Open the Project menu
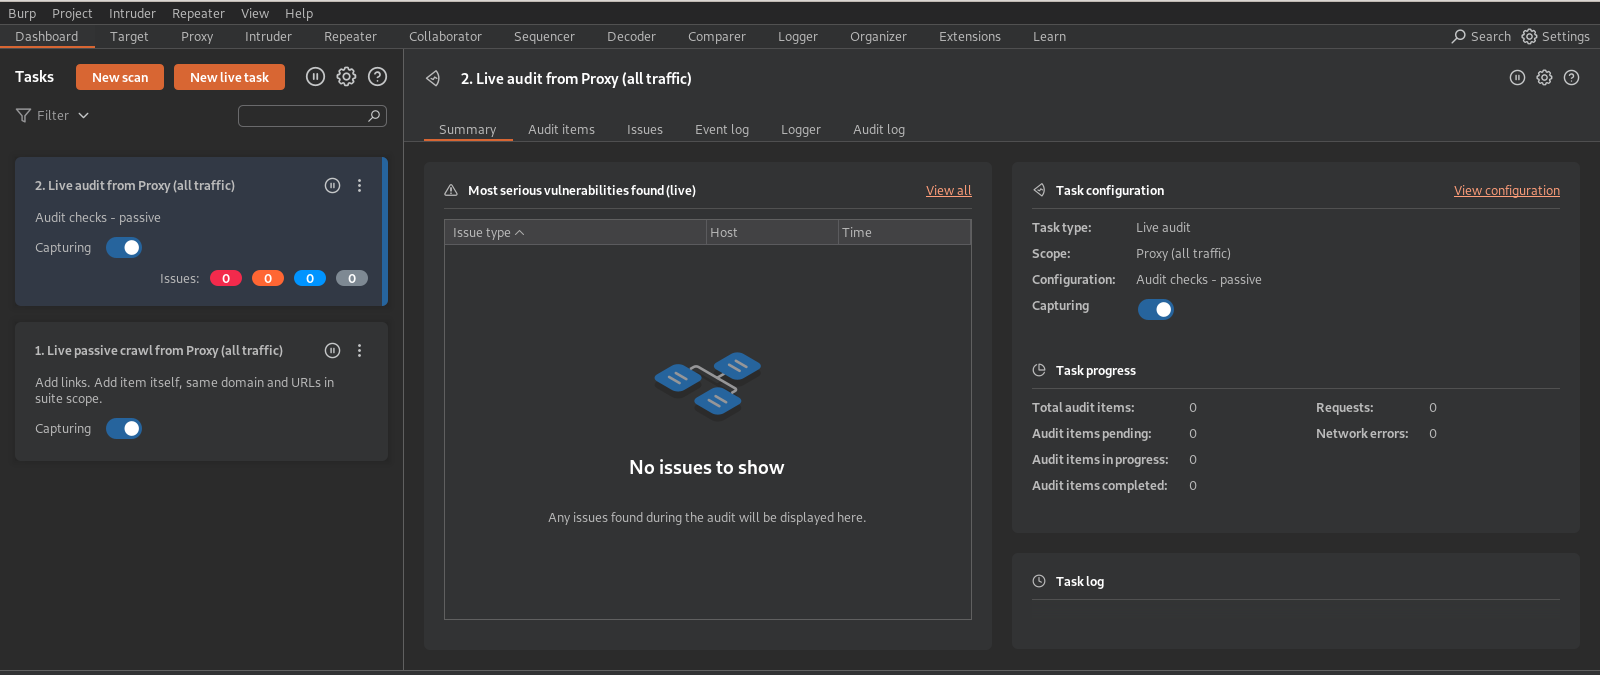The height and width of the screenshot is (675, 1600). 72,13
